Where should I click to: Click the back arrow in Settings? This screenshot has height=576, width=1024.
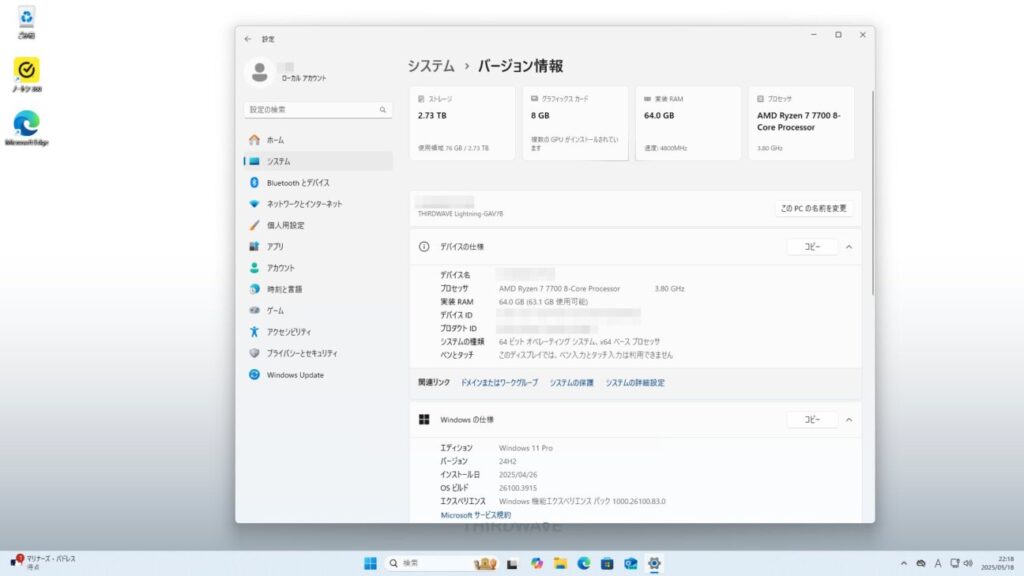pos(248,39)
